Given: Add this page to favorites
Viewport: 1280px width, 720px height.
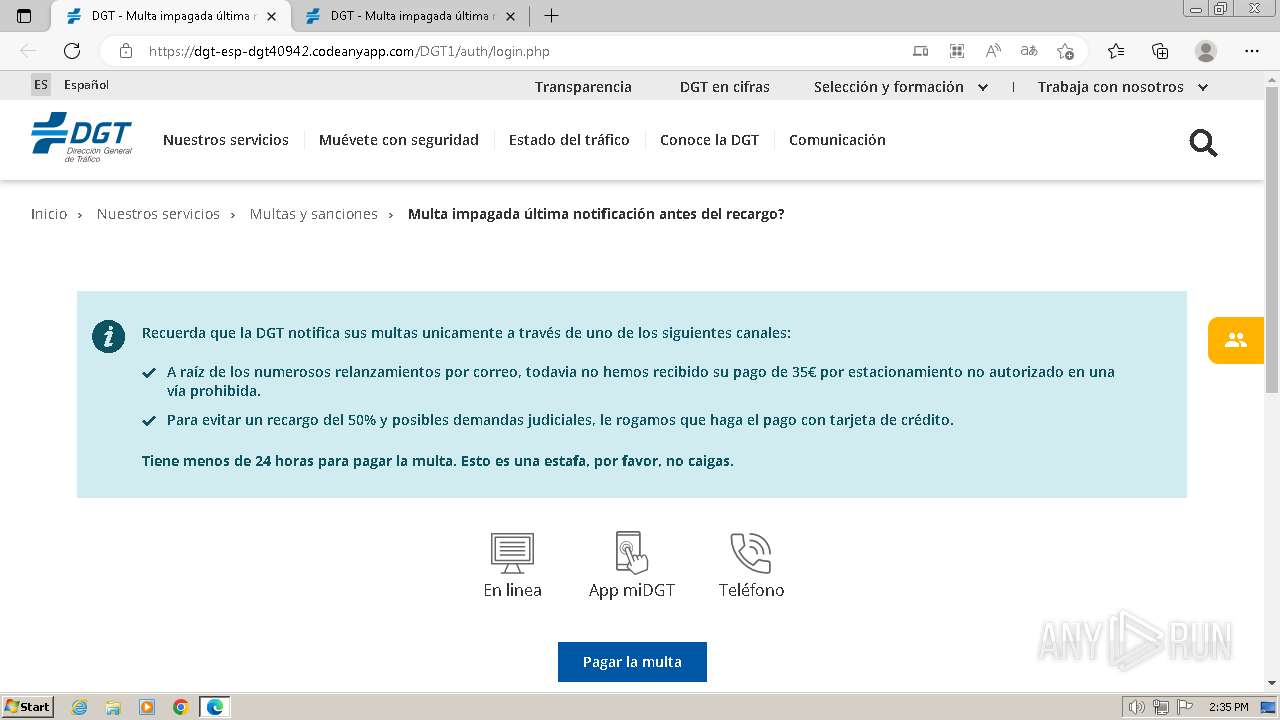Looking at the screenshot, I should click(x=1065, y=51).
